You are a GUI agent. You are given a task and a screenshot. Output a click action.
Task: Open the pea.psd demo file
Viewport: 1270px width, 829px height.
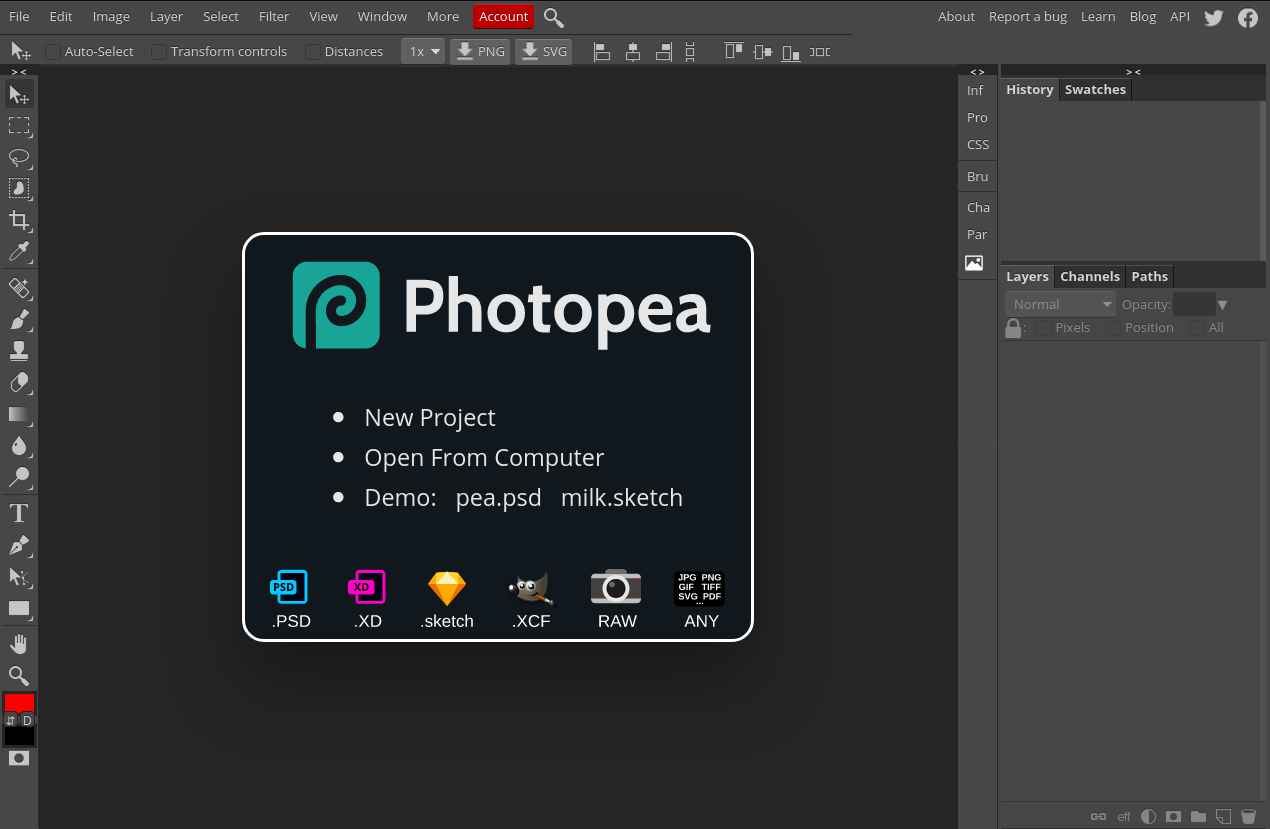tap(498, 498)
